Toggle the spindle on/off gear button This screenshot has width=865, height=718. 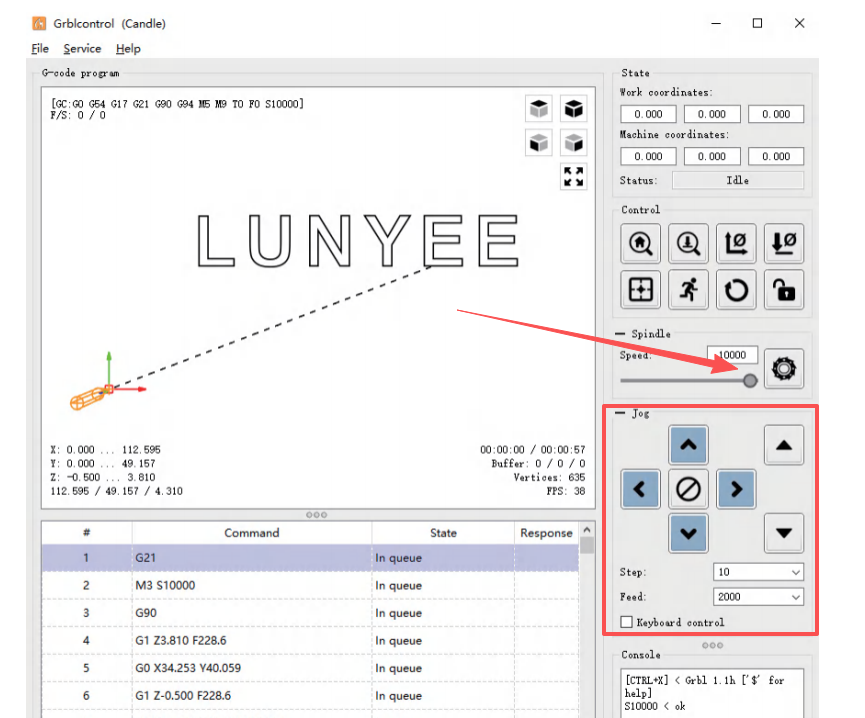point(784,369)
